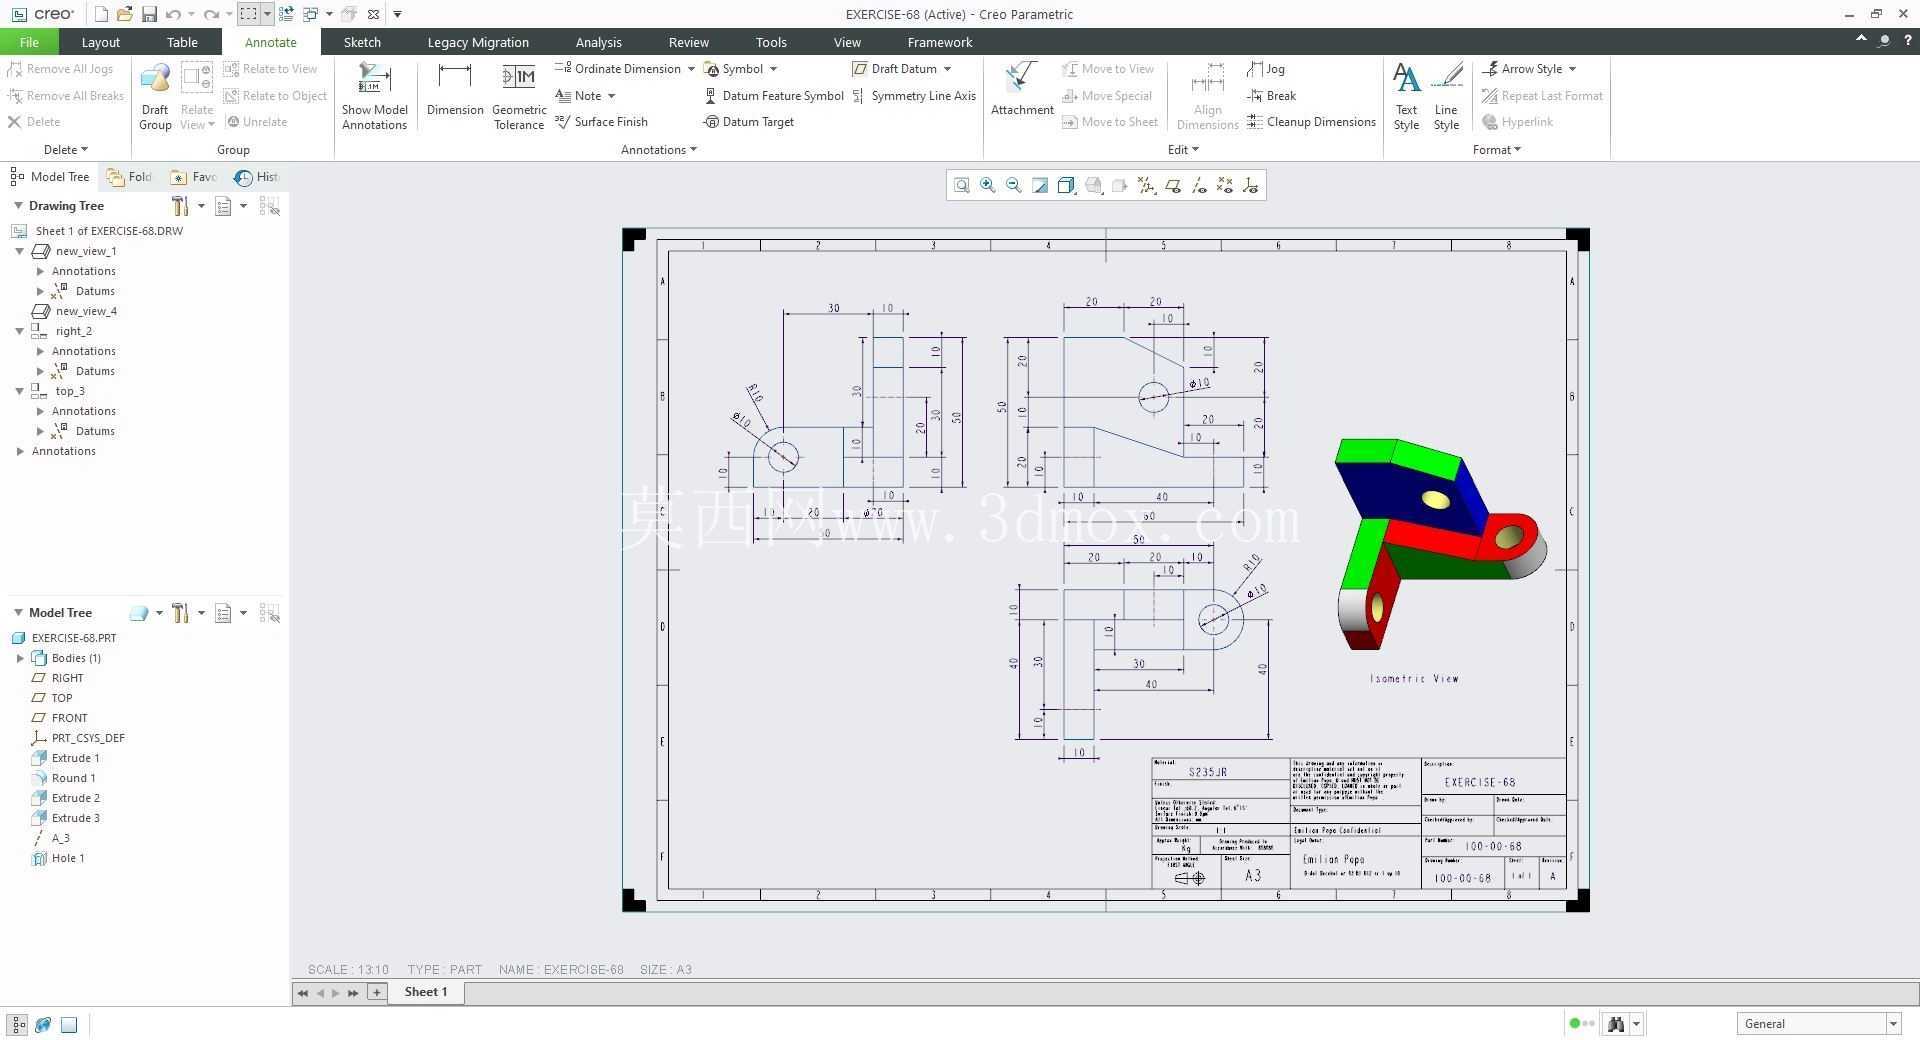Select Geometric Tolerance tool
The image size is (1920, 1040).
[x=519, y=97]
